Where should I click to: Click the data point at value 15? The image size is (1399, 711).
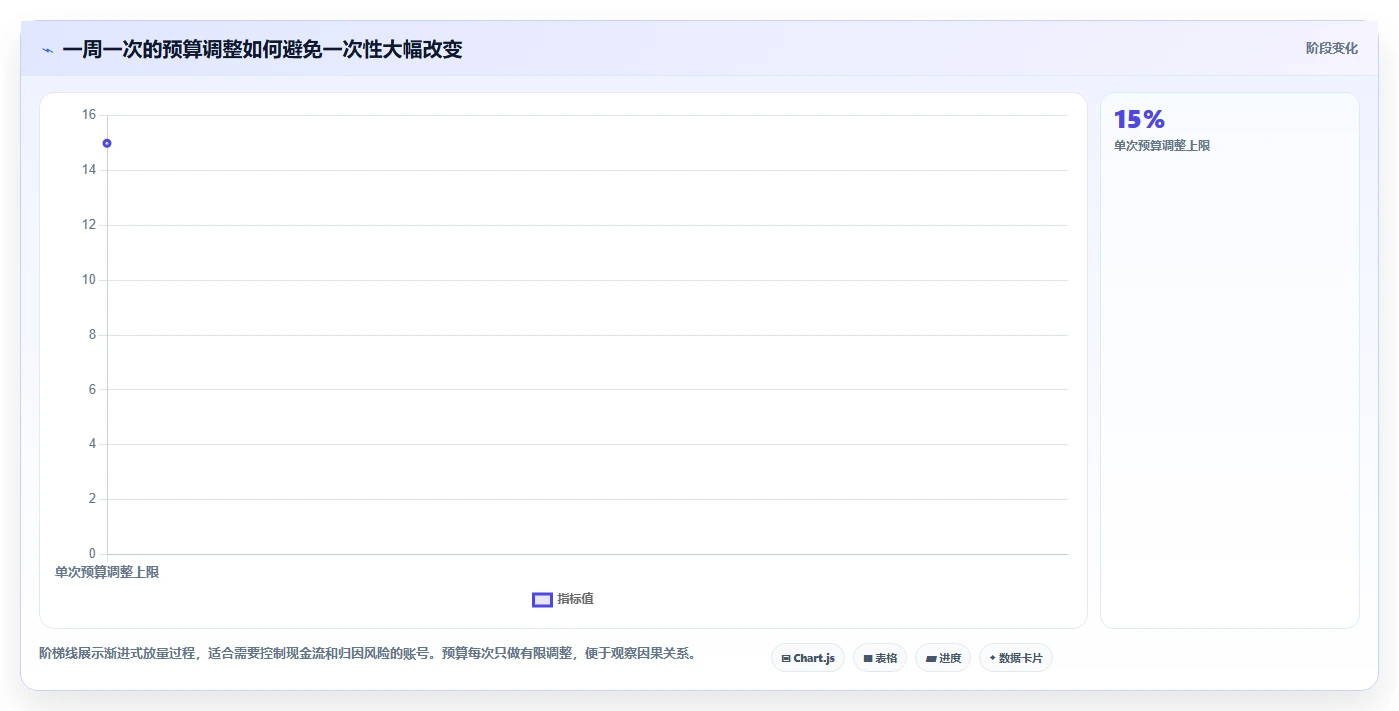(x=107, y=143)
